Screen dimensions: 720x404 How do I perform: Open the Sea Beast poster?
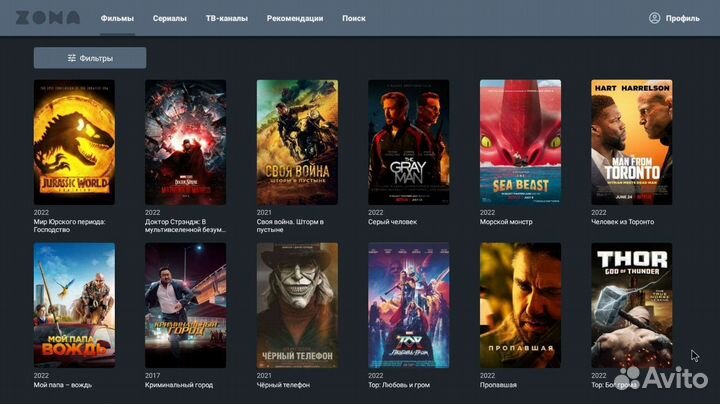(520, 142)
